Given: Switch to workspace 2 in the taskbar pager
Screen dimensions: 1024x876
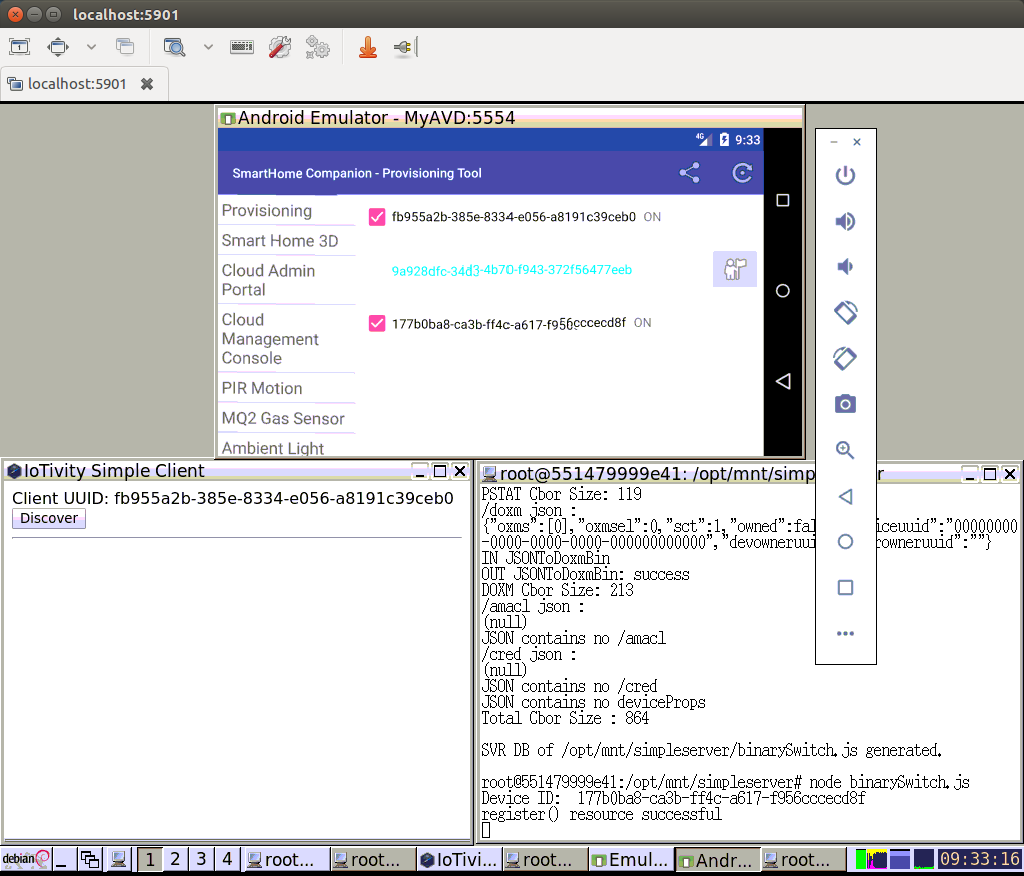Looking at the screenshot, I should [x=175, y=858].
